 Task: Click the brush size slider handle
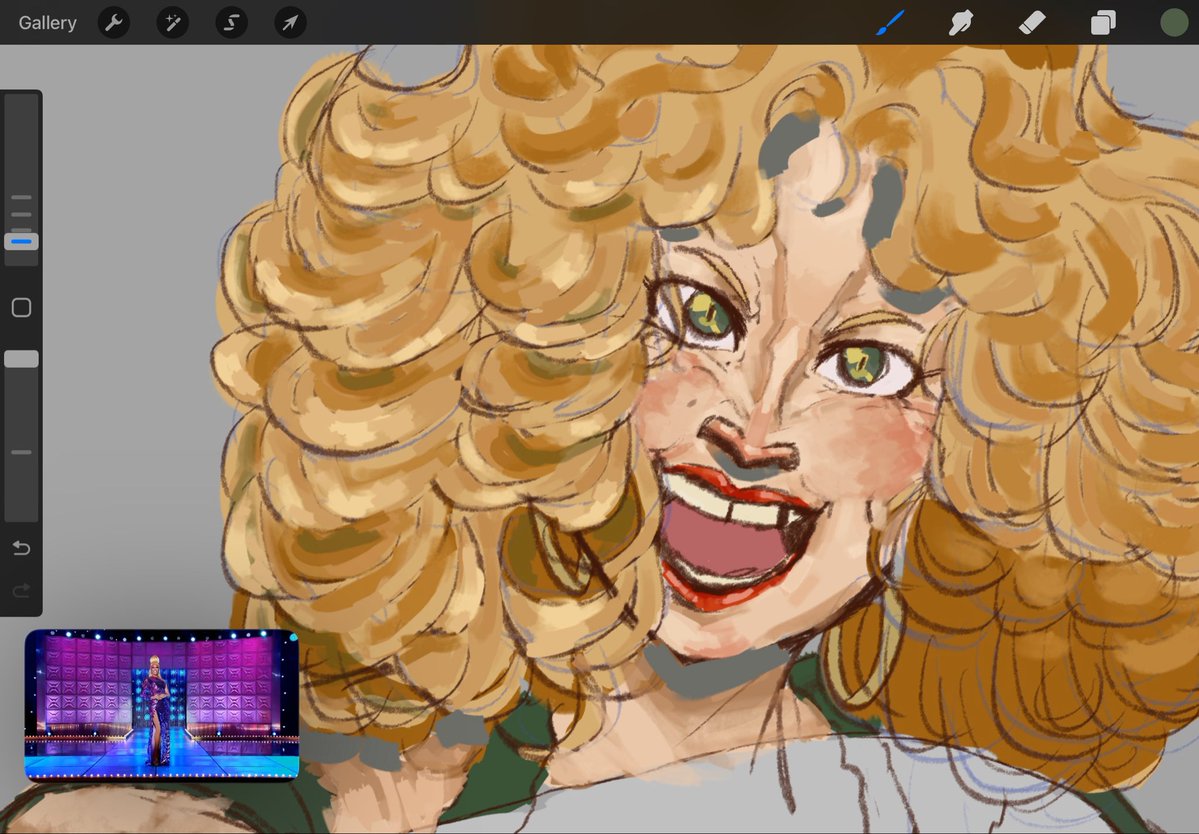click(x=21, y=242)
